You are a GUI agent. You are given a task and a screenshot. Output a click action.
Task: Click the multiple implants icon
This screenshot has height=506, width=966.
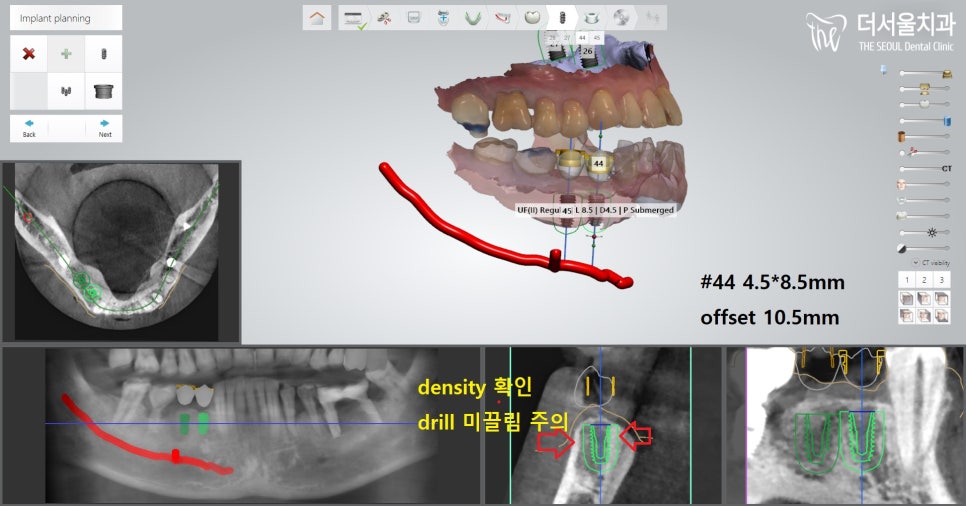66,91
